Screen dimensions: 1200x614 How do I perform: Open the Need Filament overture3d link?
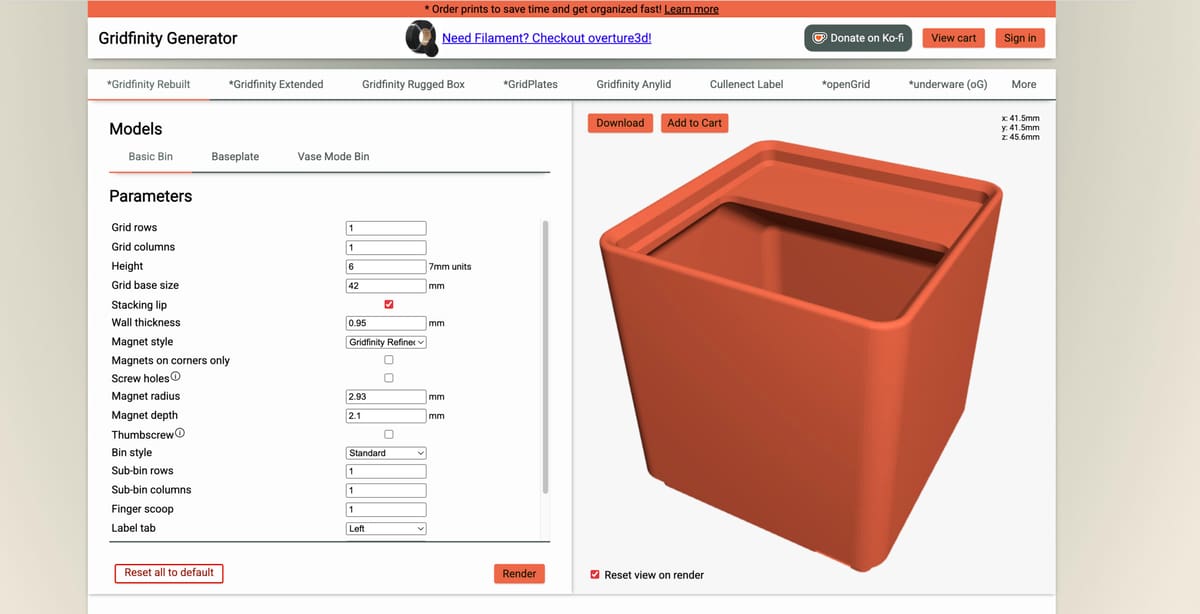click(547, 38)
